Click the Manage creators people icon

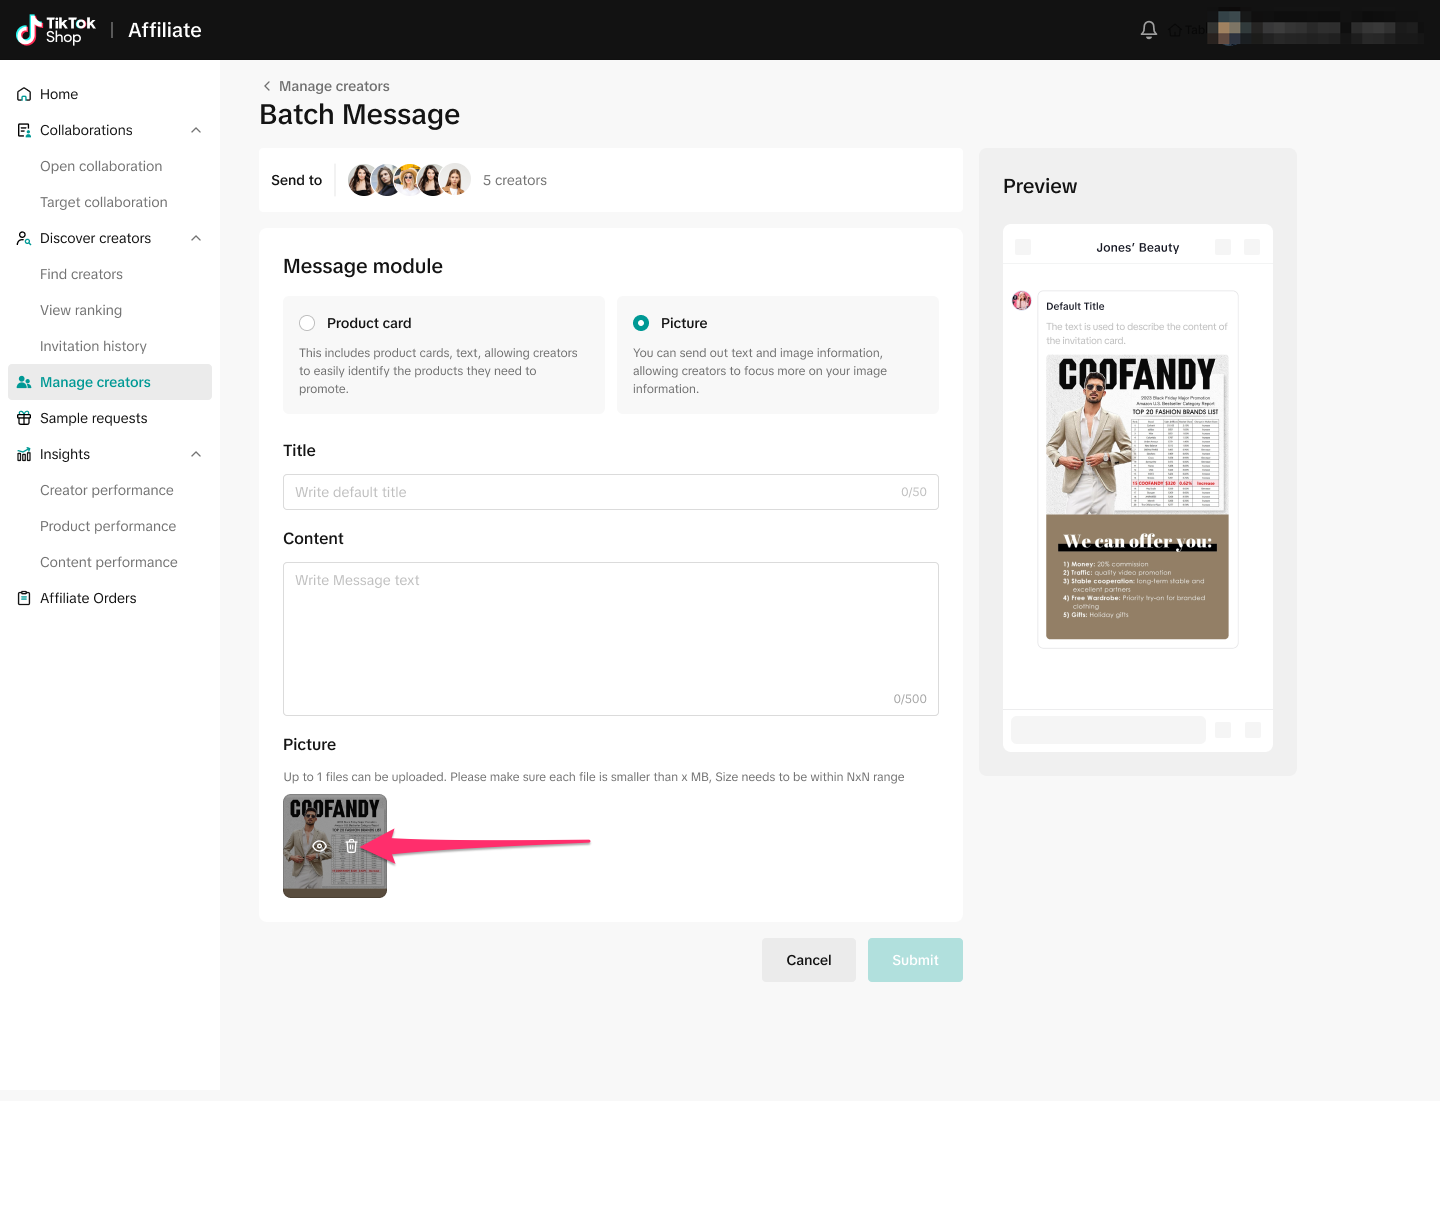click(24, 382)
